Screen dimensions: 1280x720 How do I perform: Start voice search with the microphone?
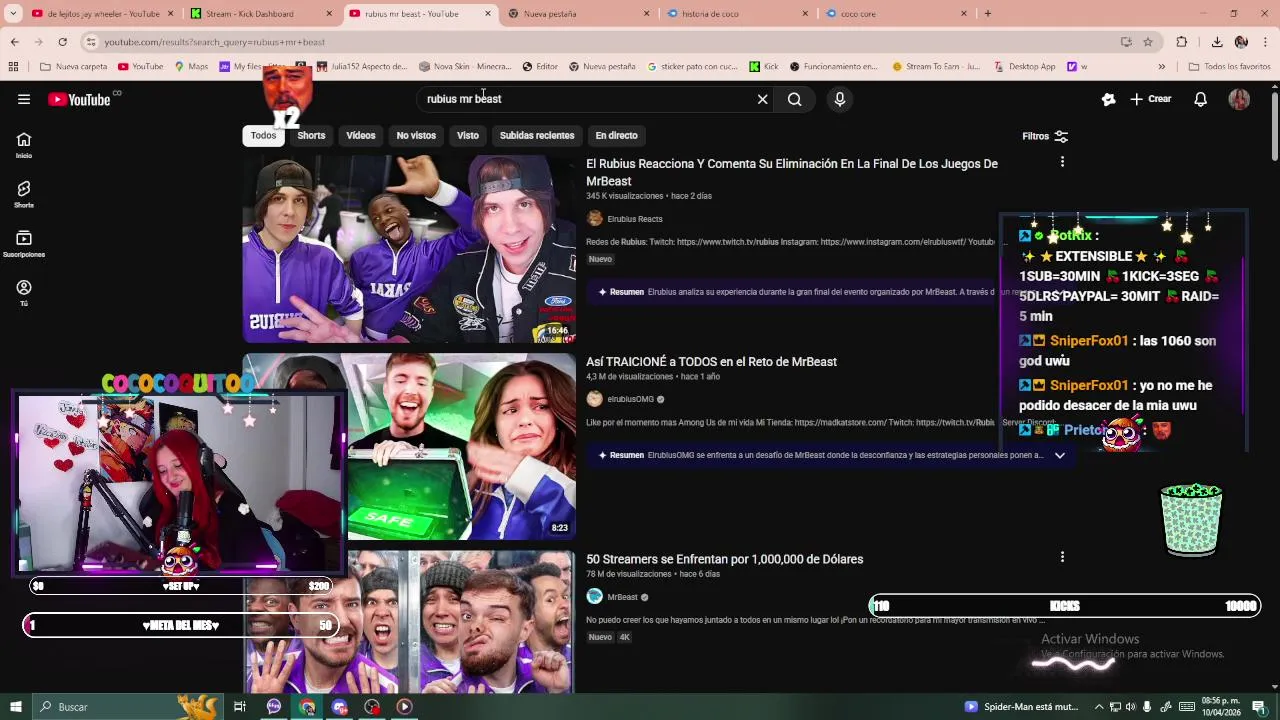pos(839,99)
